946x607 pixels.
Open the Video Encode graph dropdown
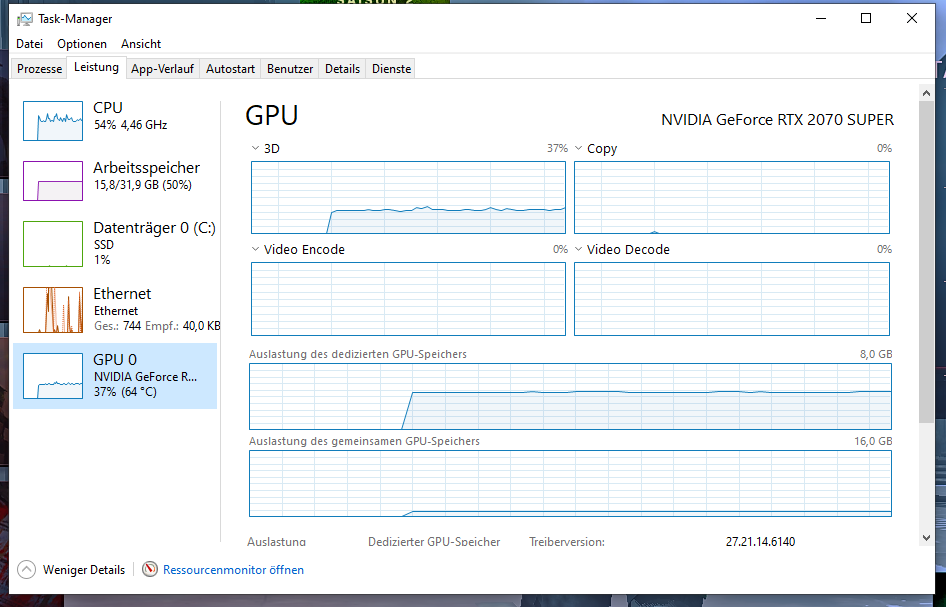256,250
